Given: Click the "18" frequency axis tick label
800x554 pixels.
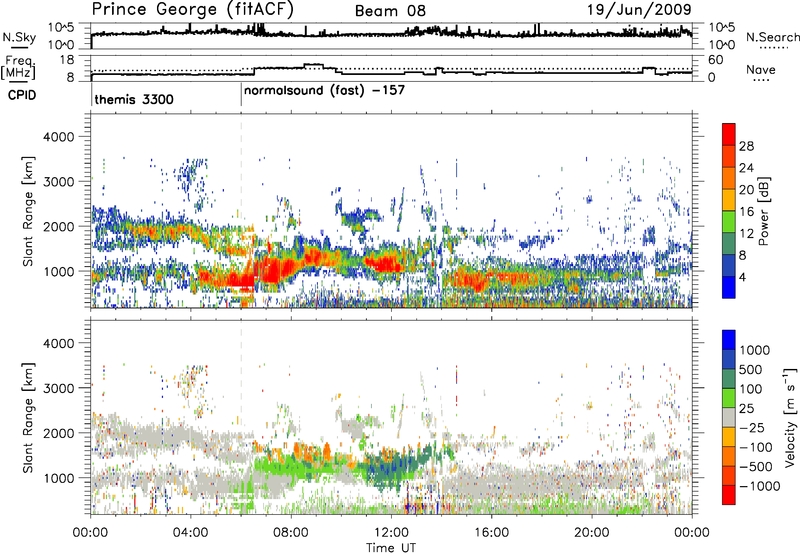Looking at the screenshot, I should [x=67, y=60].
